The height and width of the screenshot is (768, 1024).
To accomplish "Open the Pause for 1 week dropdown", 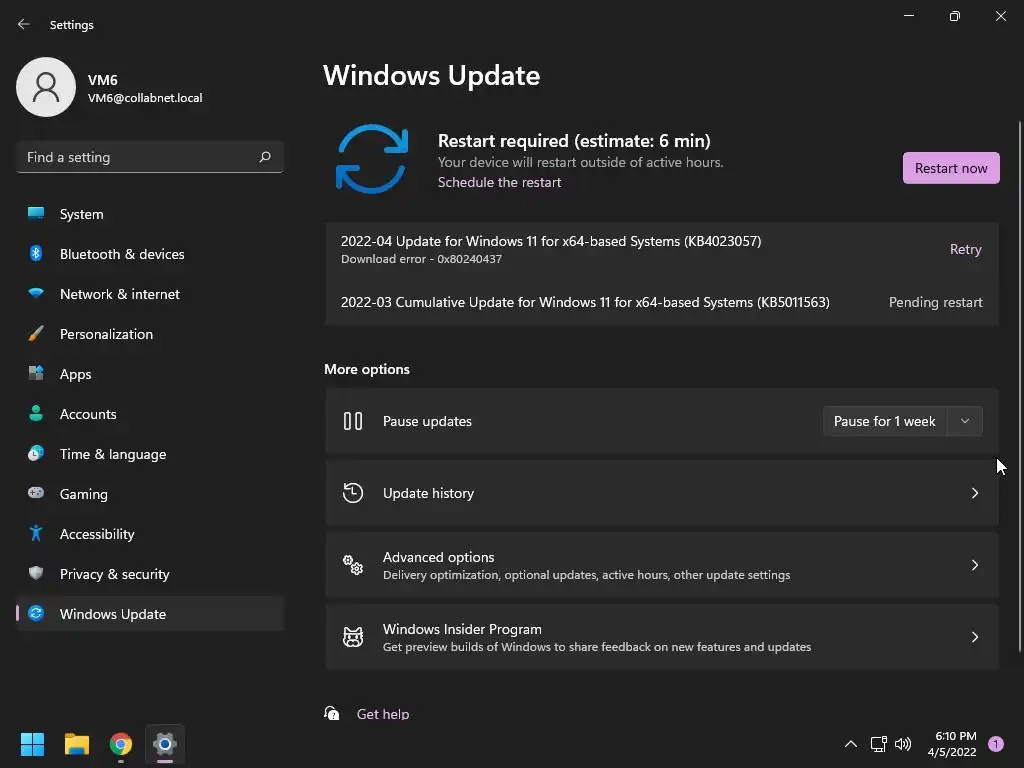I will pyautogui.click(x=965, y=421).
